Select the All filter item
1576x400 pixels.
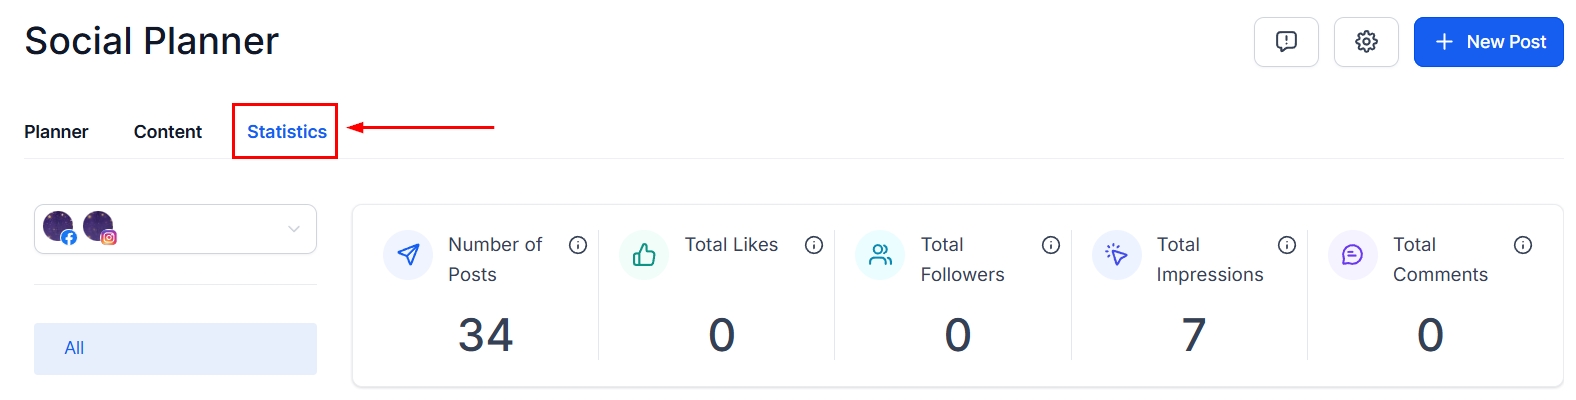point(175,348)
